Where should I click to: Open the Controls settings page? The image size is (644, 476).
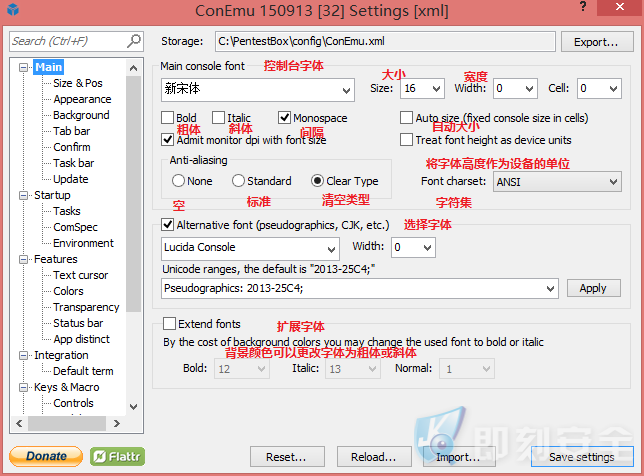73,403
